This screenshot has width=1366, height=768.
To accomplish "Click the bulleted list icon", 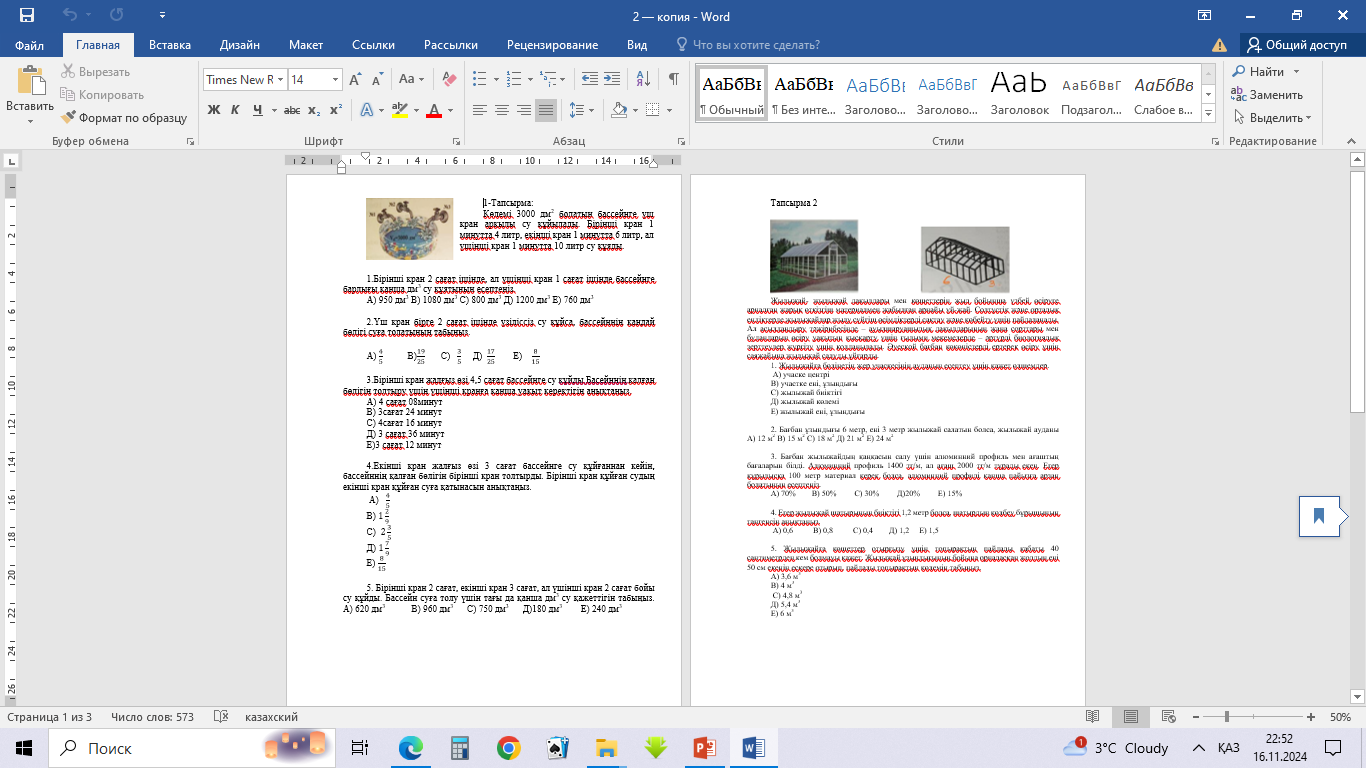I will tap(480, 79).
